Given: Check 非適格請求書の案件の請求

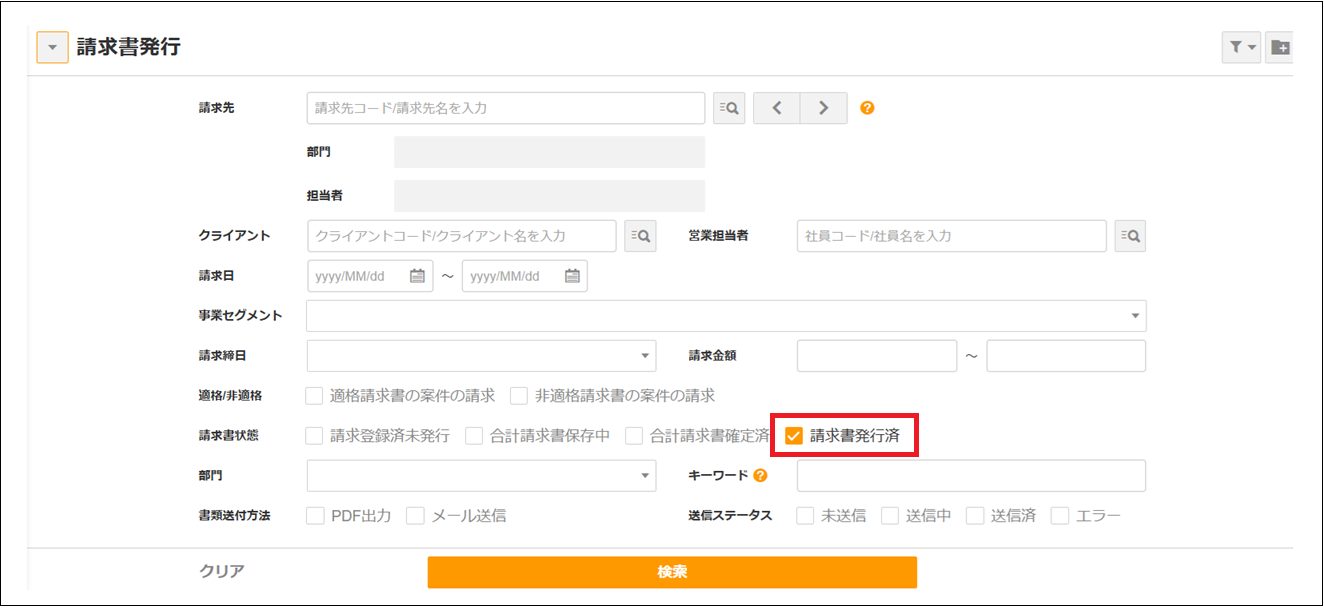Looking at the screenshot, I should [519, 396].
